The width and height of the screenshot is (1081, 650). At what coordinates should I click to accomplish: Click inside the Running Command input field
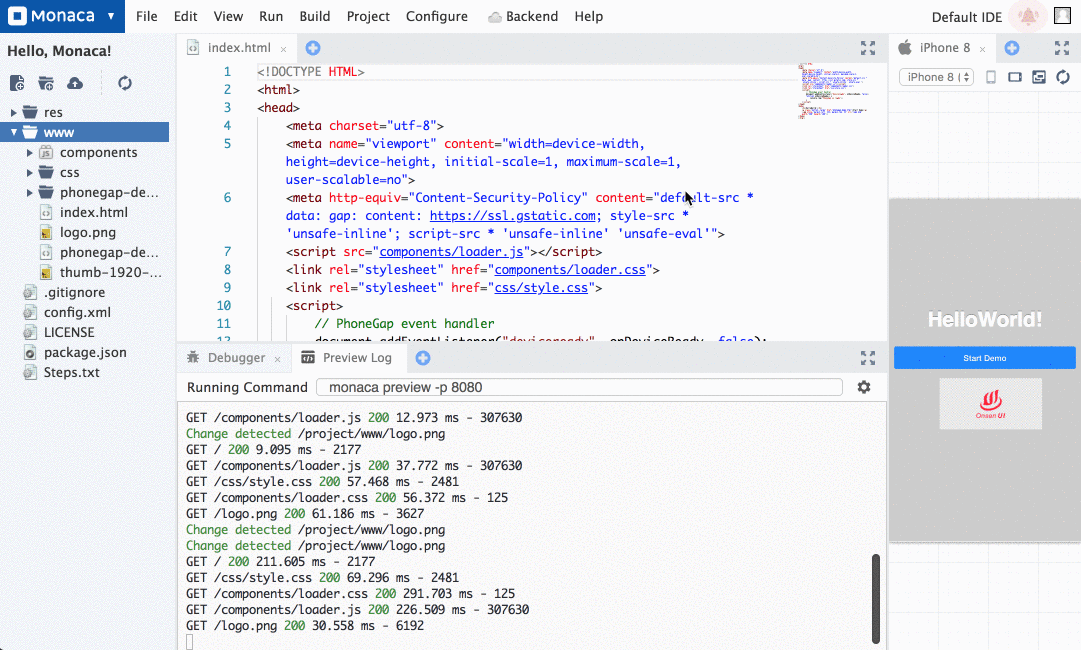point(579,387)
